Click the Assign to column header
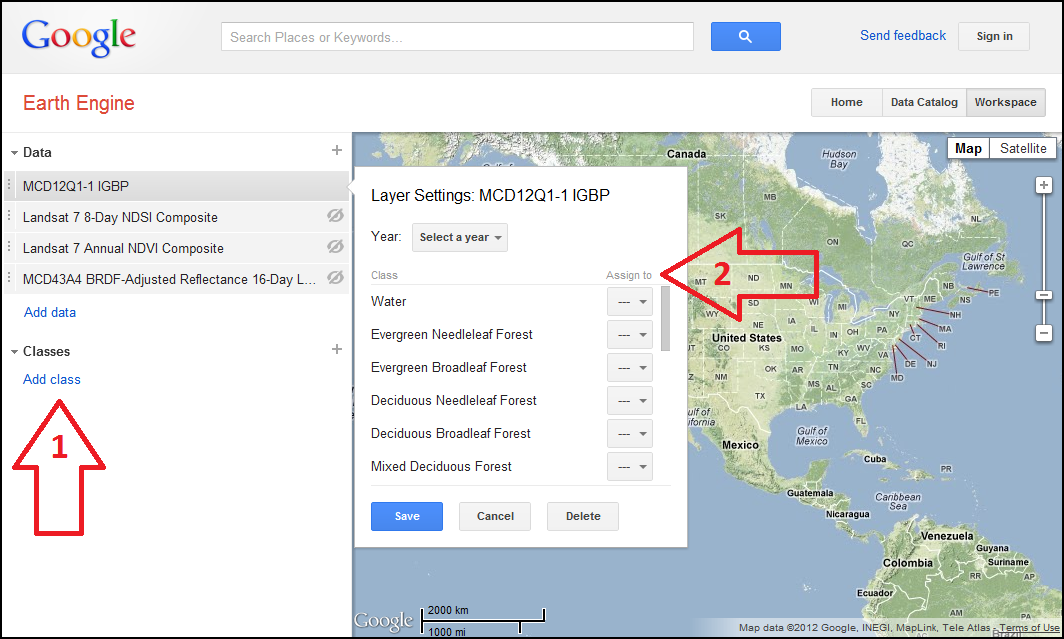 click(x=628, y=275)
